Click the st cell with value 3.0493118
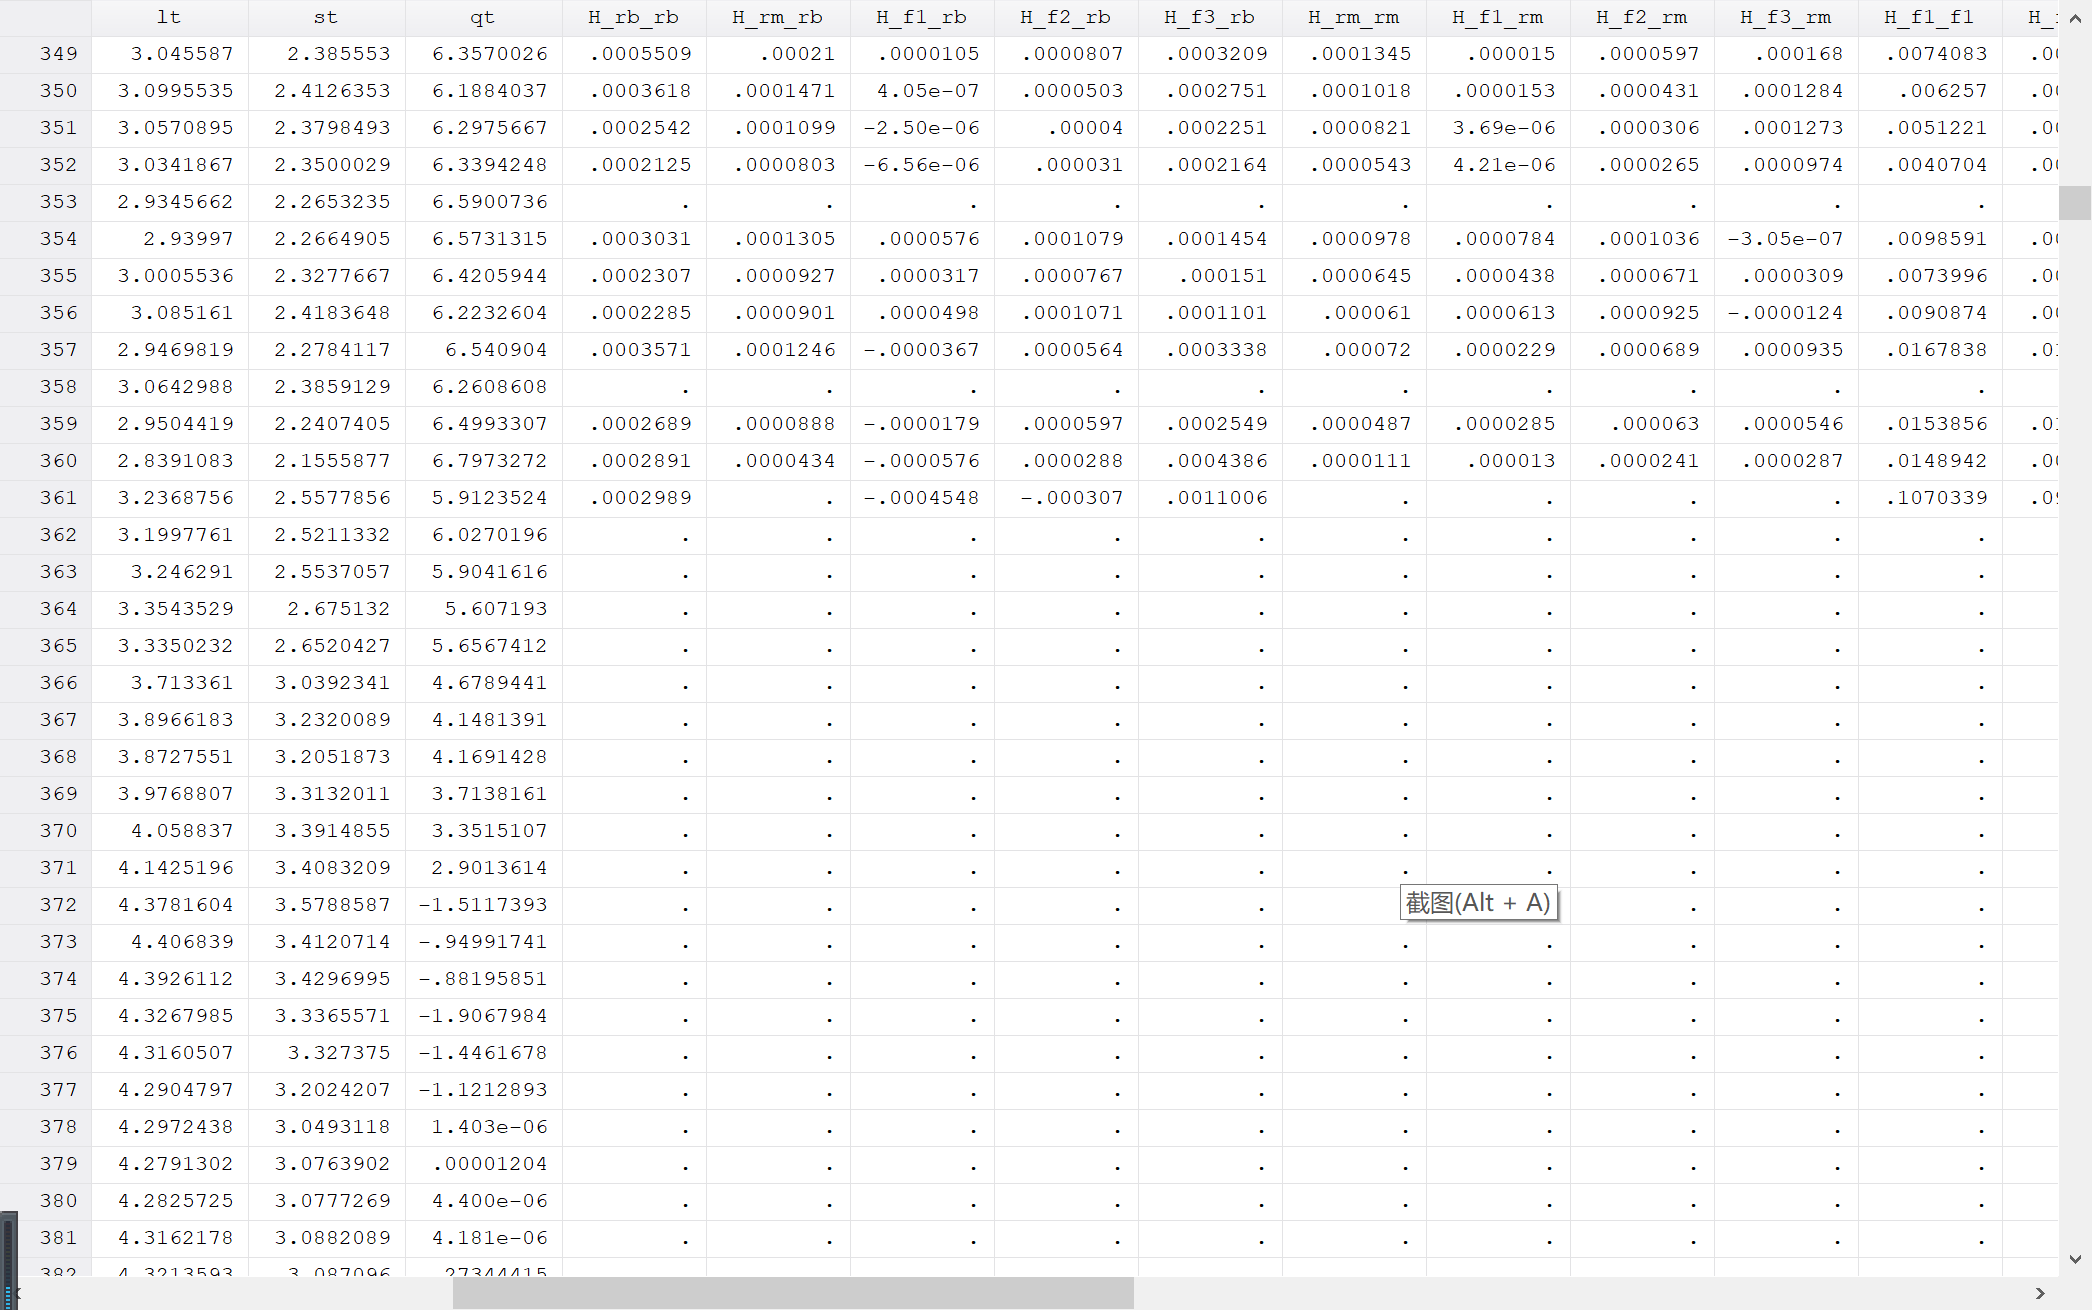 click(x=332, y=1127)
